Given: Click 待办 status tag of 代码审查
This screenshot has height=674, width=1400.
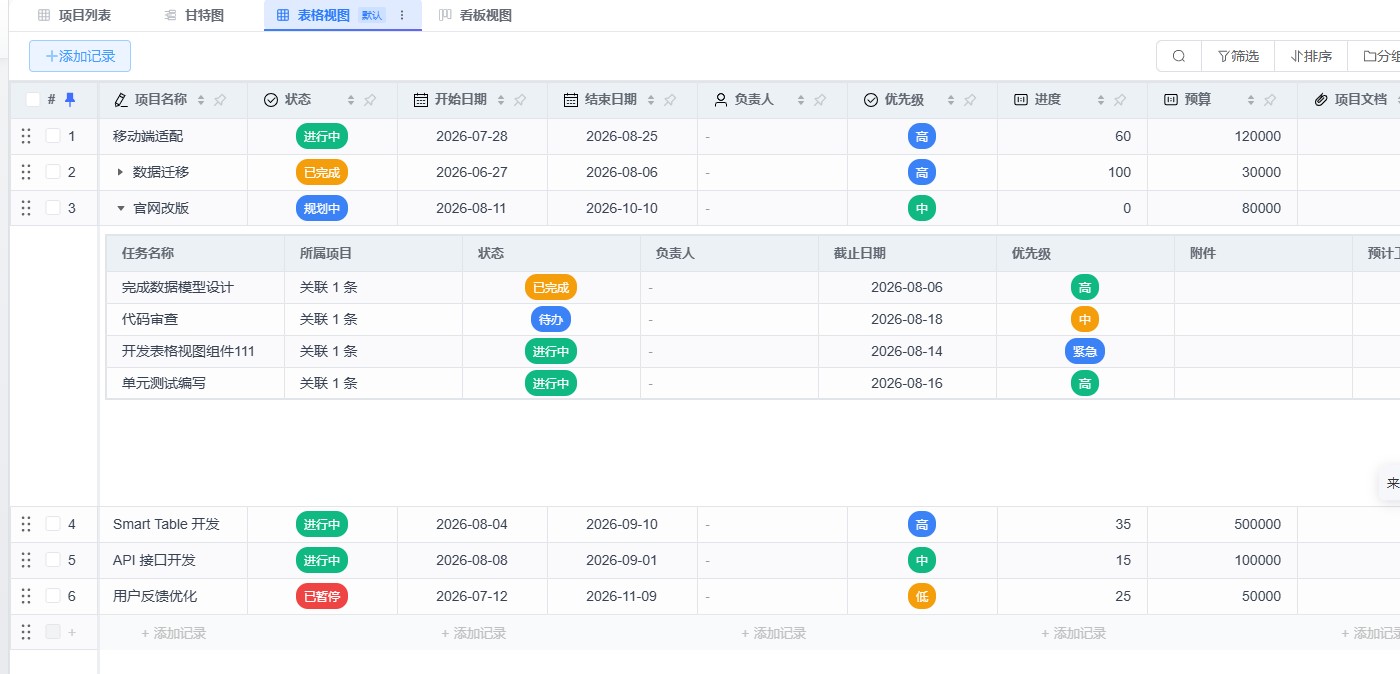Looking at the screenshot, I should [551, 319].
